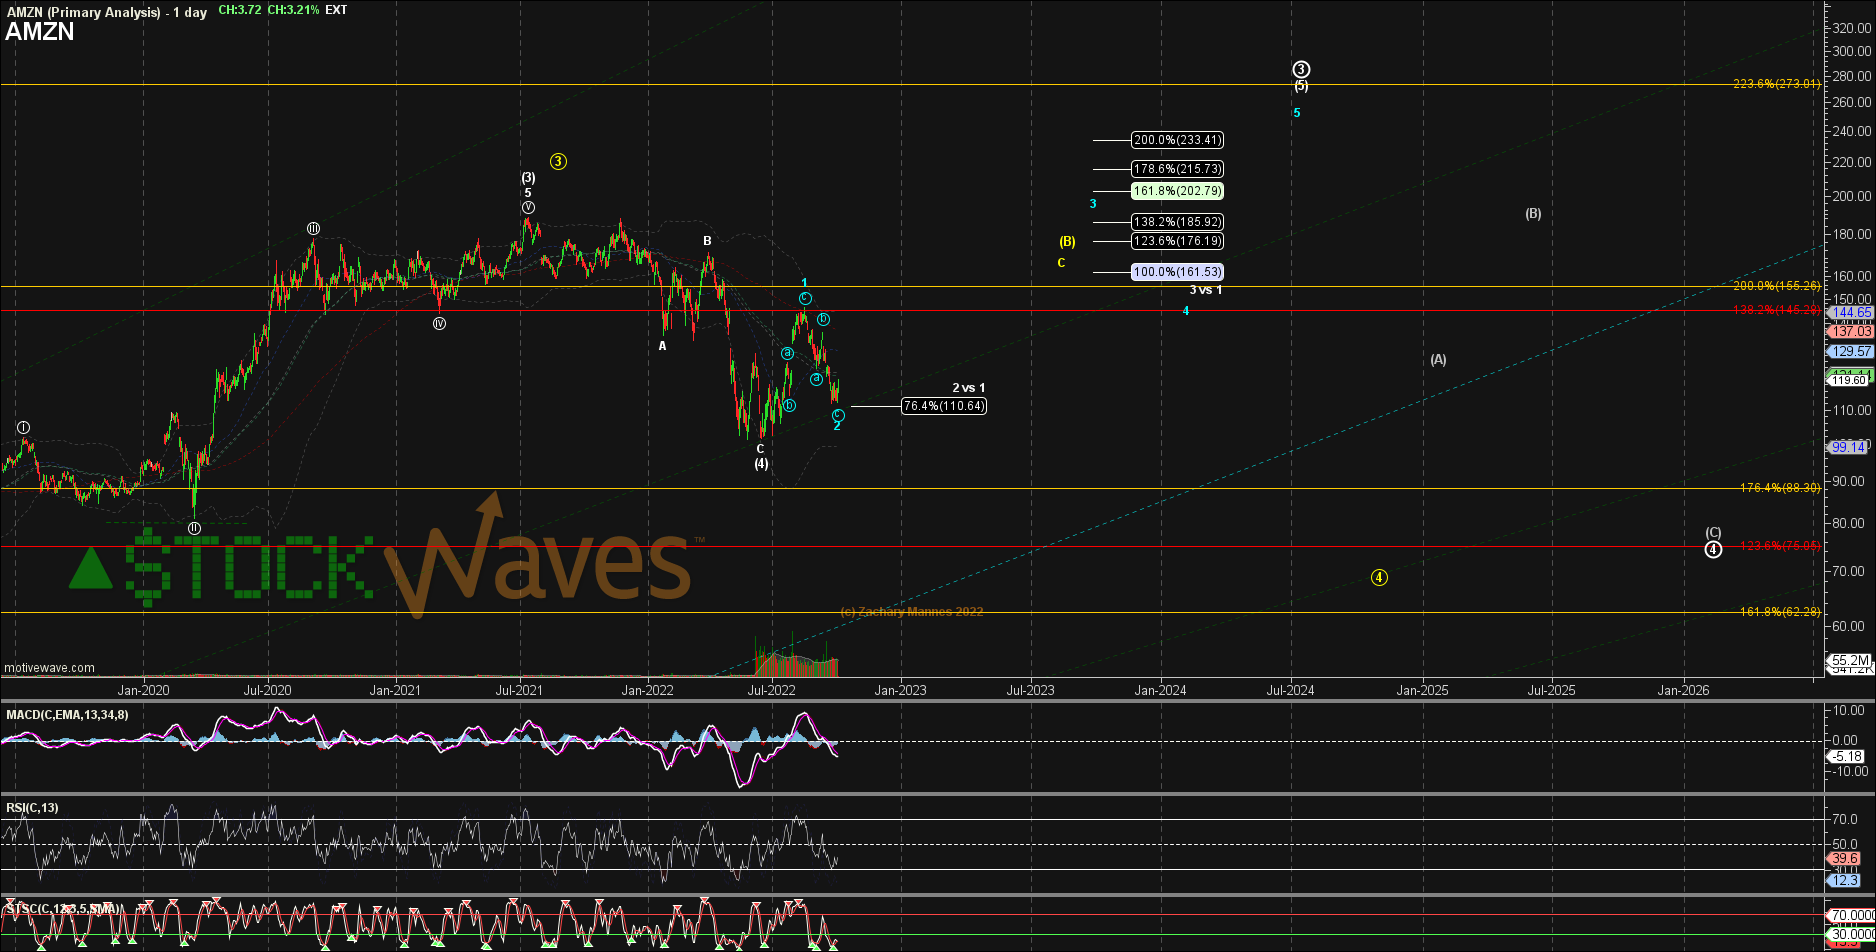Screen dimensions: 1876x952
Task: Click the cyan wave 2 label
Action: coord(837,426)
